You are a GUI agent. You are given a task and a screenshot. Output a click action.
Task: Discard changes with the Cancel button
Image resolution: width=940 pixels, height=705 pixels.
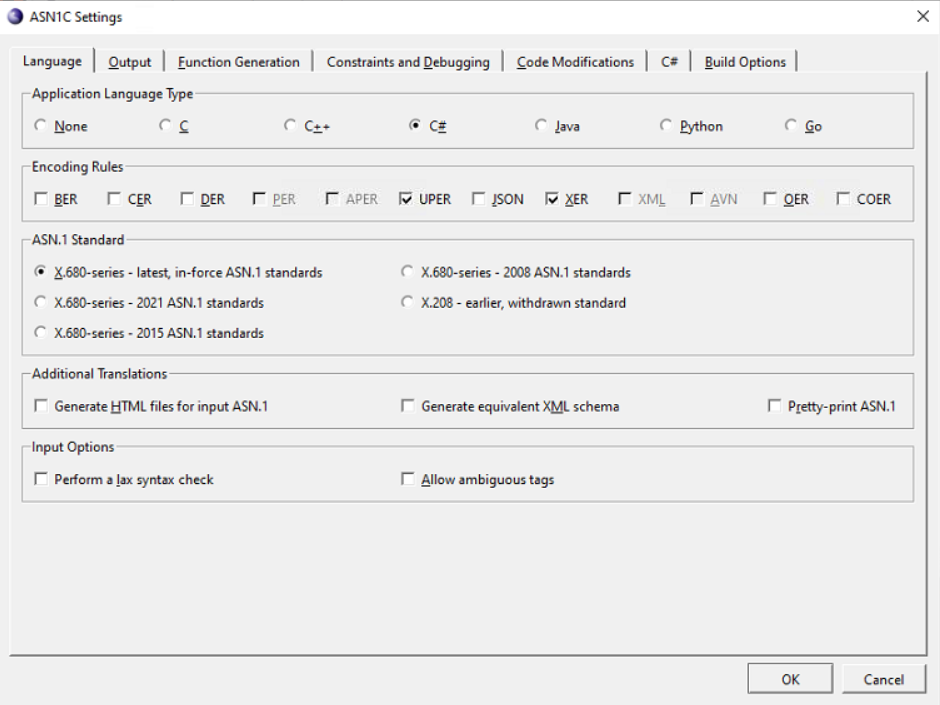884,679
